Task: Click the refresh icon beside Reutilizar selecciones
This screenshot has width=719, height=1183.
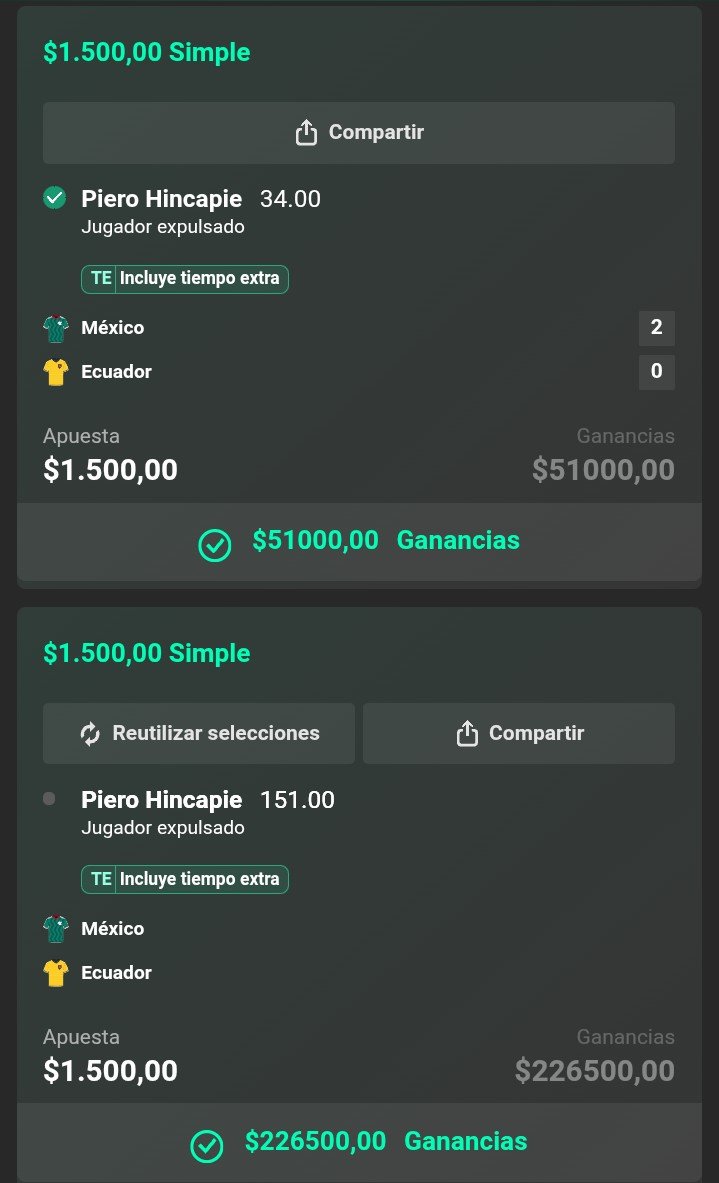Action: (91, 733)
